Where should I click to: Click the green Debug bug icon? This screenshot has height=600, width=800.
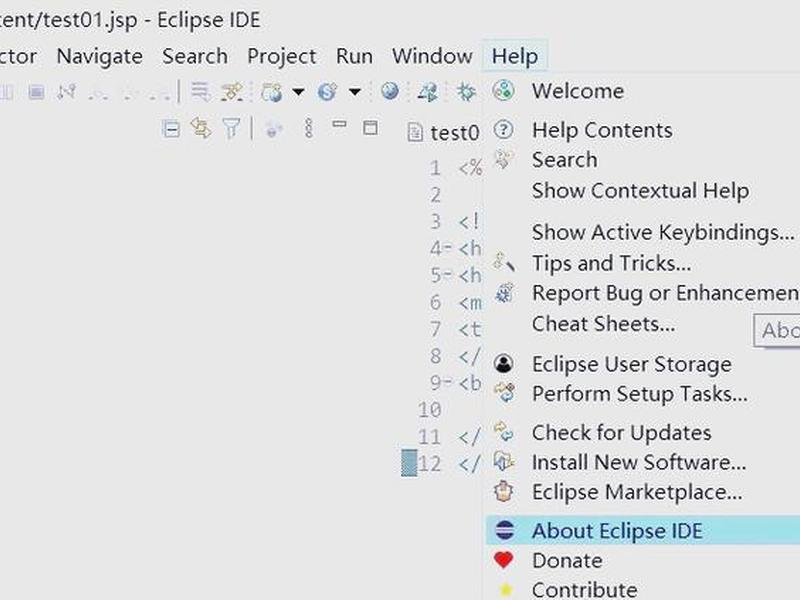coord(466,92)
